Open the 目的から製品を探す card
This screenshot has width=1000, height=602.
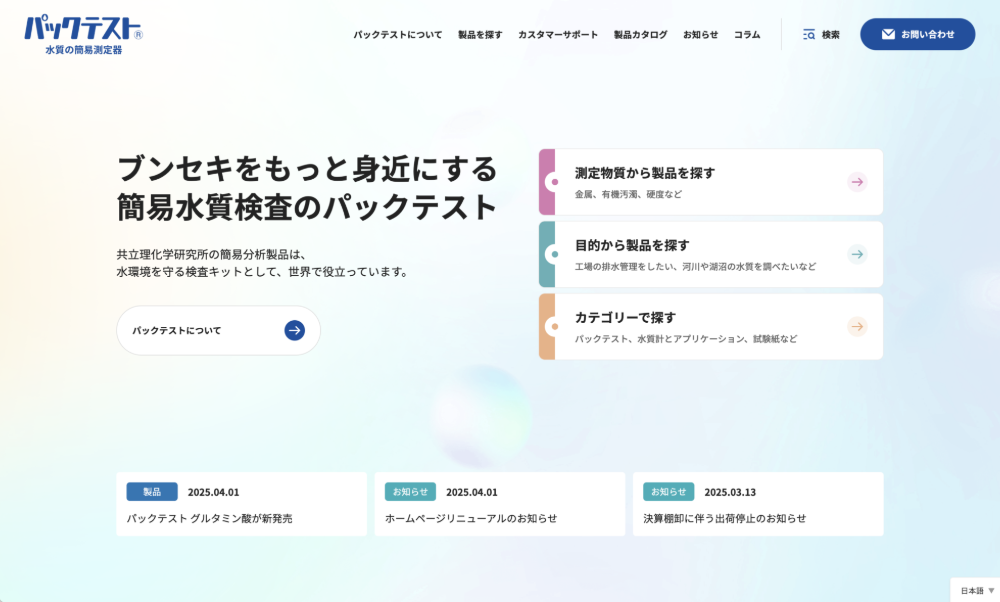(x=710, y=254)
